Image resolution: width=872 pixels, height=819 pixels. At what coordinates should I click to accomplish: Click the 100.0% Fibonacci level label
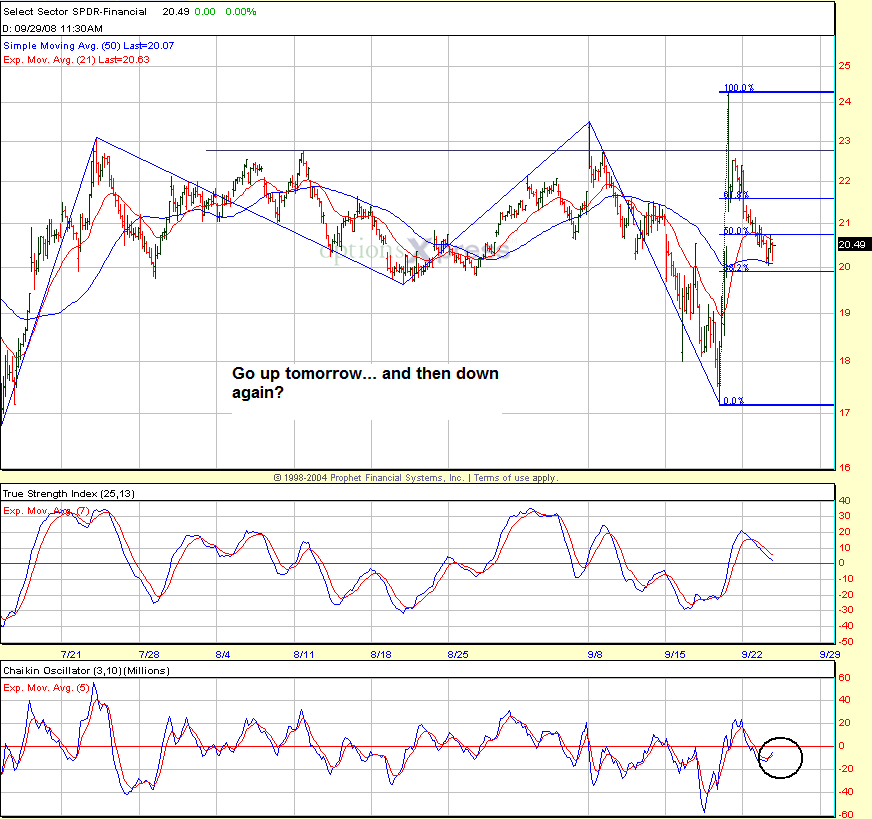(x=739, y=87)
